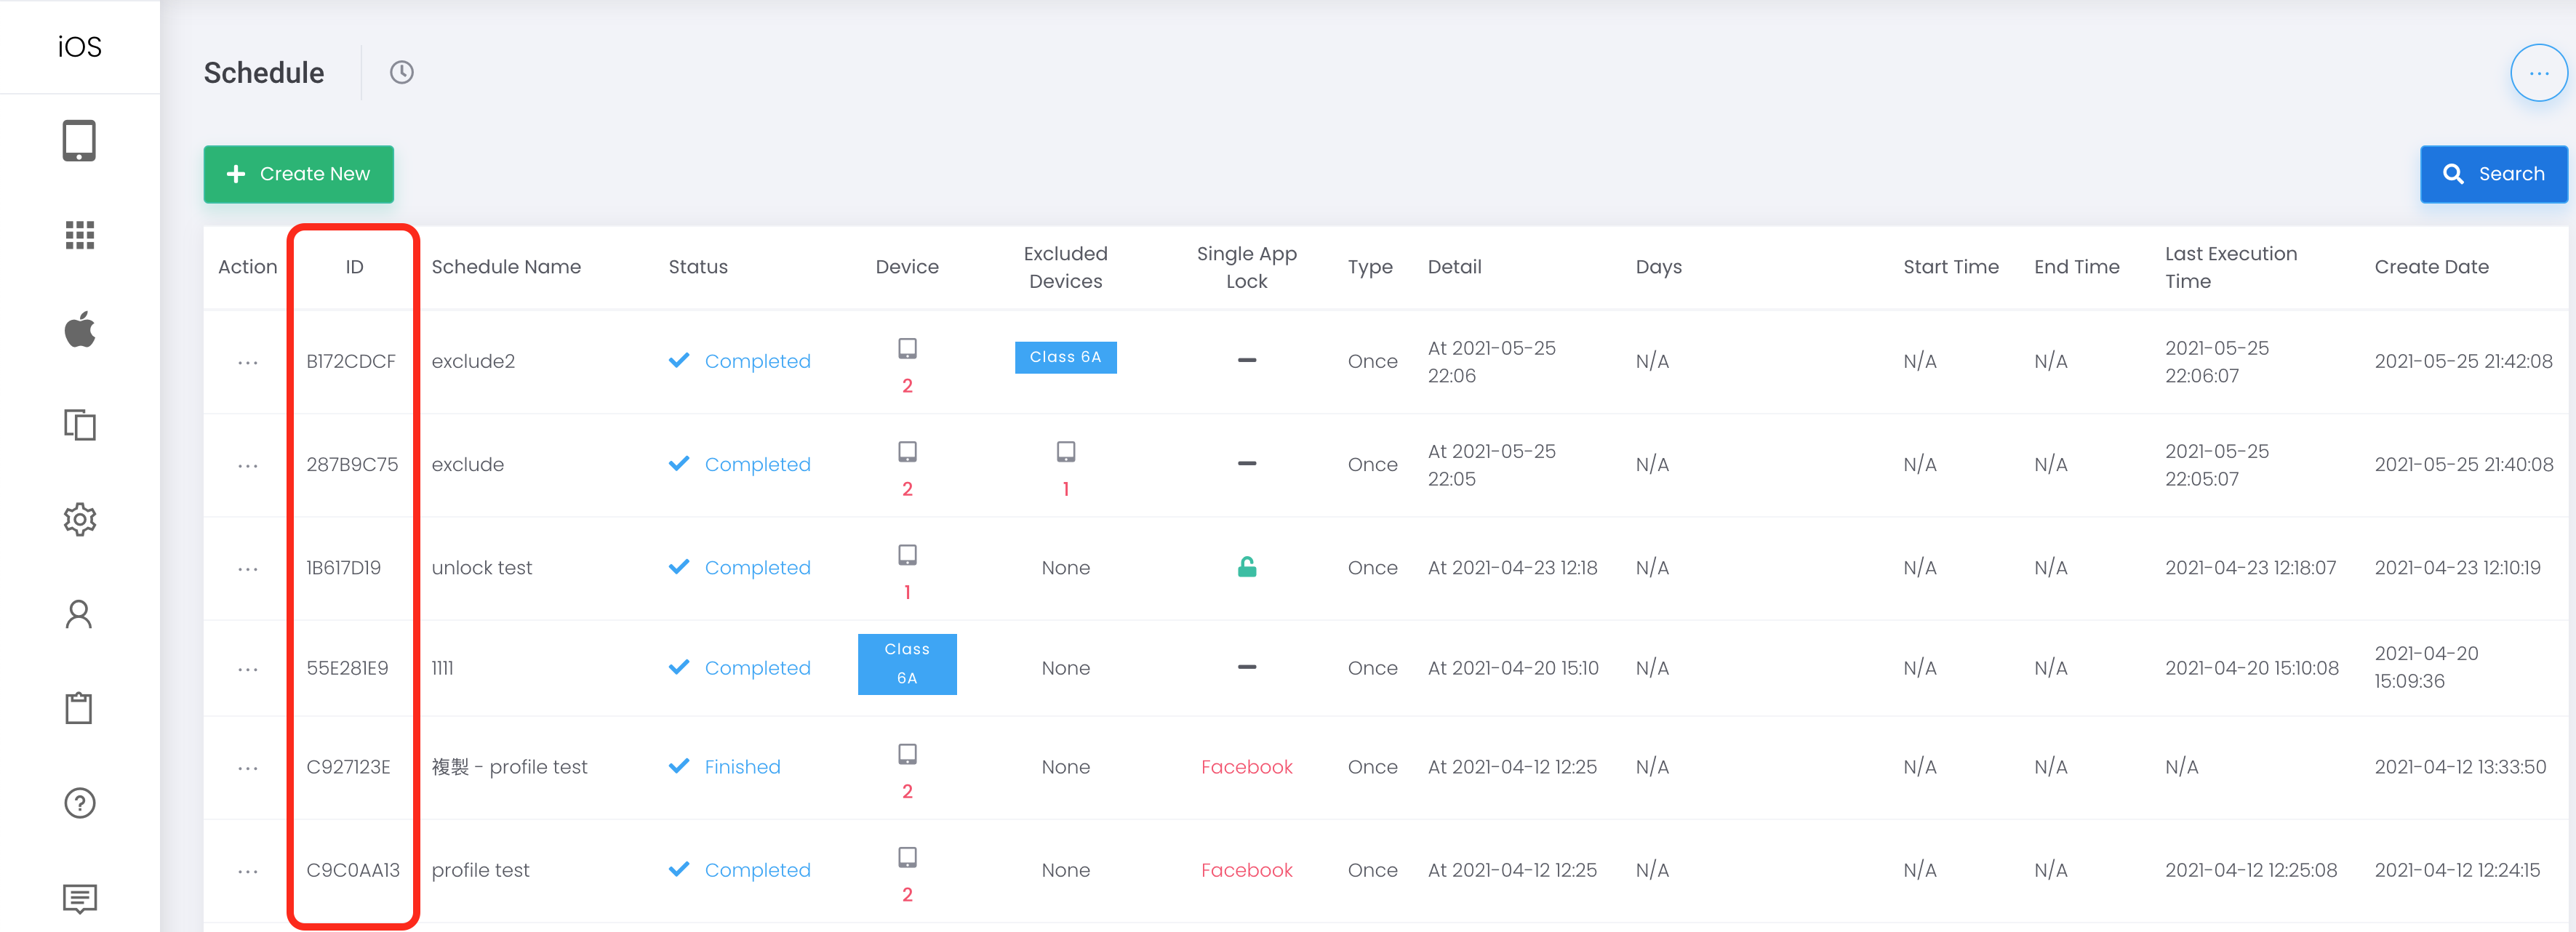Open the tablet devices sidebar icon
Screen dimensions: 2576x932
79,141
